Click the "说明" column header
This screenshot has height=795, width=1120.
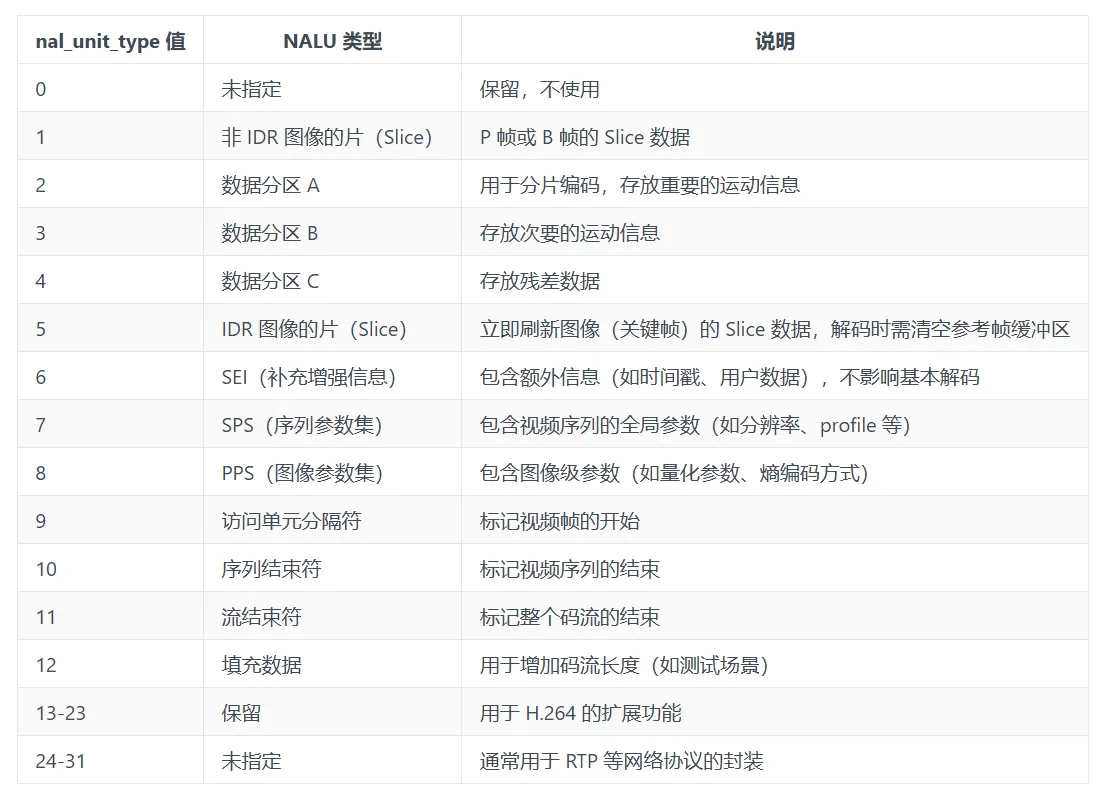(x=774, y=41)
